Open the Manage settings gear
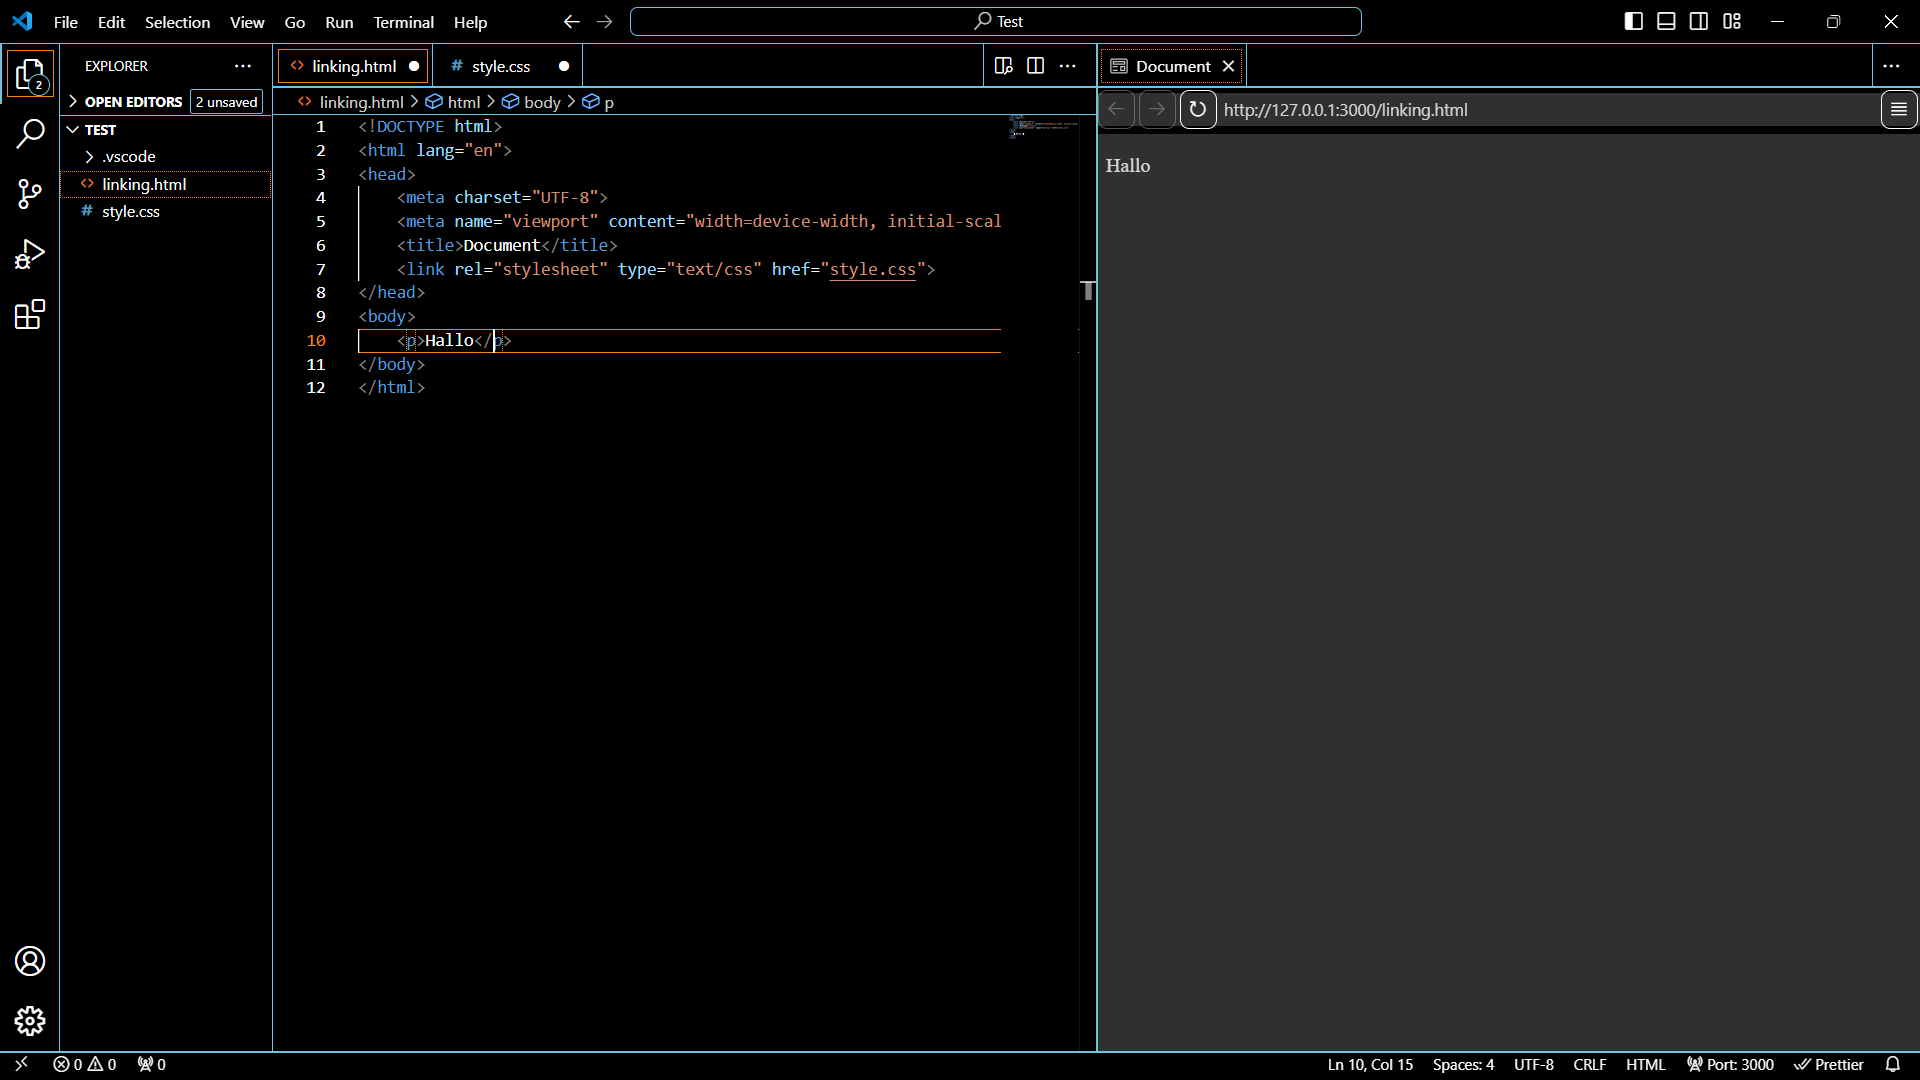Image resolution: width=1920 pixels, height=1080 pixels. tap(30, 1021)
